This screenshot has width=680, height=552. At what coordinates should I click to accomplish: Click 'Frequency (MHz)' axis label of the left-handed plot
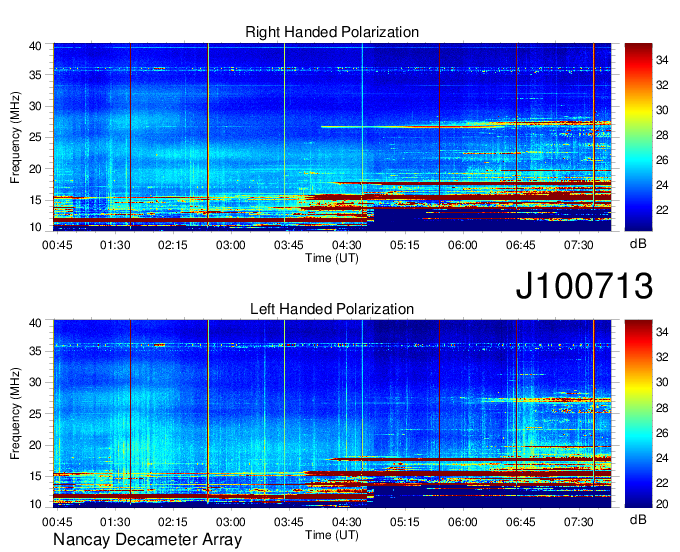pyautogui.click(x=15, y=414)
